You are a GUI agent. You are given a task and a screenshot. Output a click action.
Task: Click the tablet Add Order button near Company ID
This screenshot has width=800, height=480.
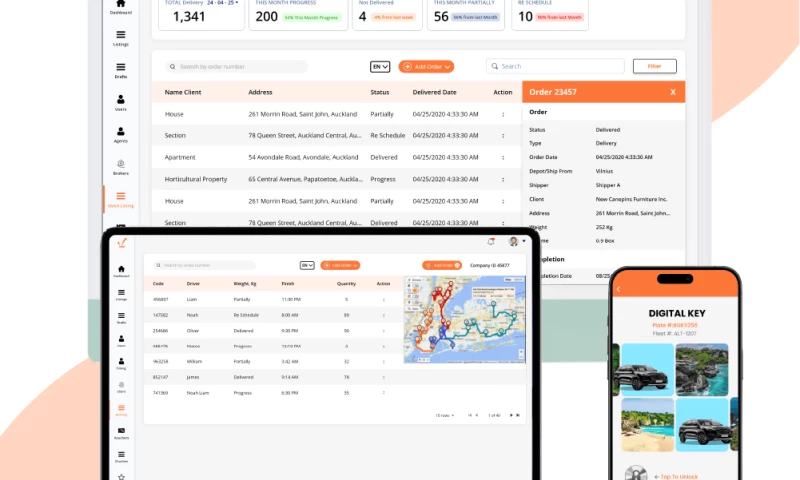click(442, 265)
